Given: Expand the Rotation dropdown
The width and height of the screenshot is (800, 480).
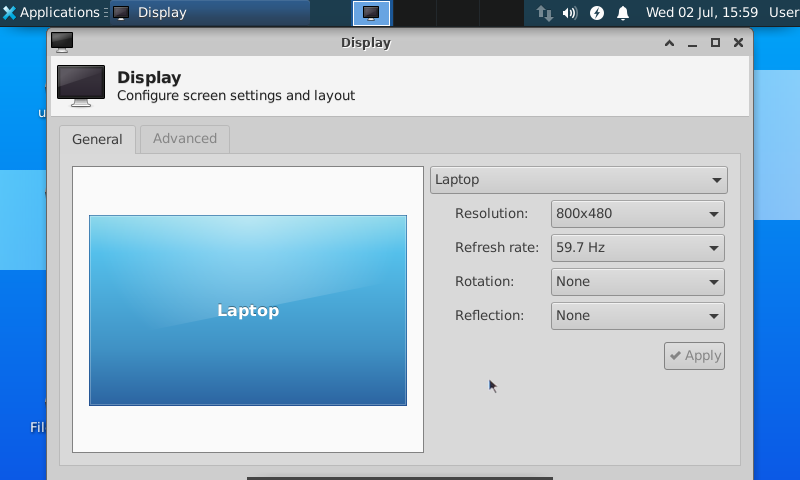Looking at the screenshot, I should click(x=638, y=282).
